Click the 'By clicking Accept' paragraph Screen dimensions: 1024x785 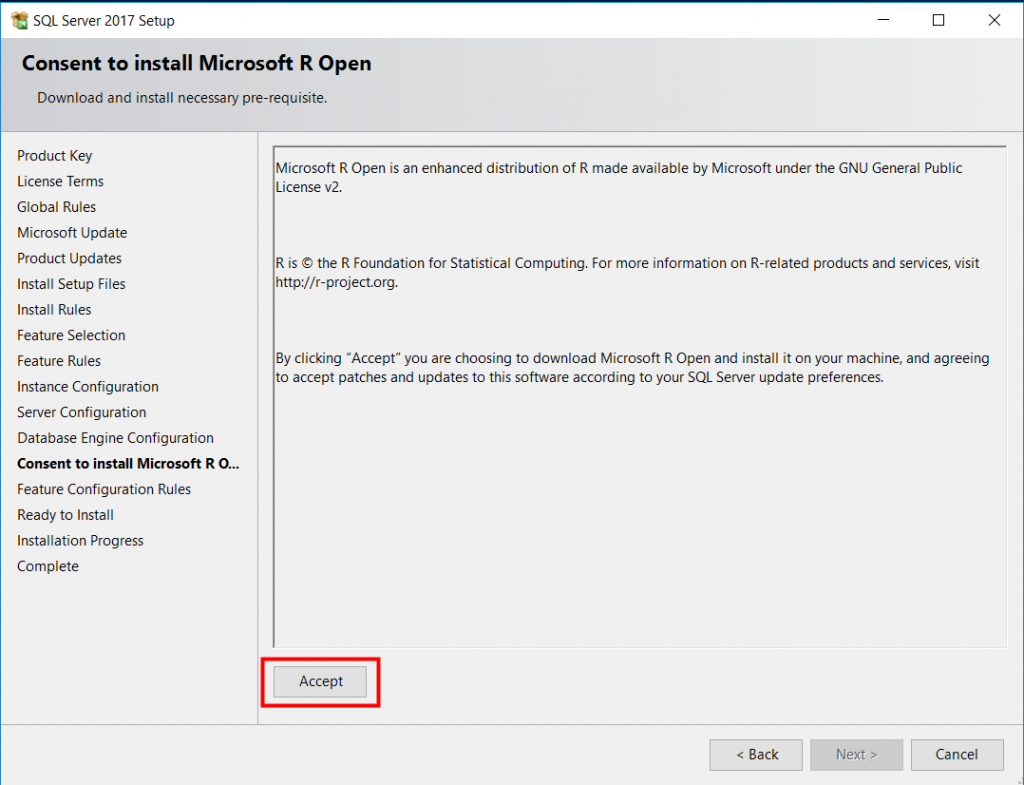click(x=632, y=368)
